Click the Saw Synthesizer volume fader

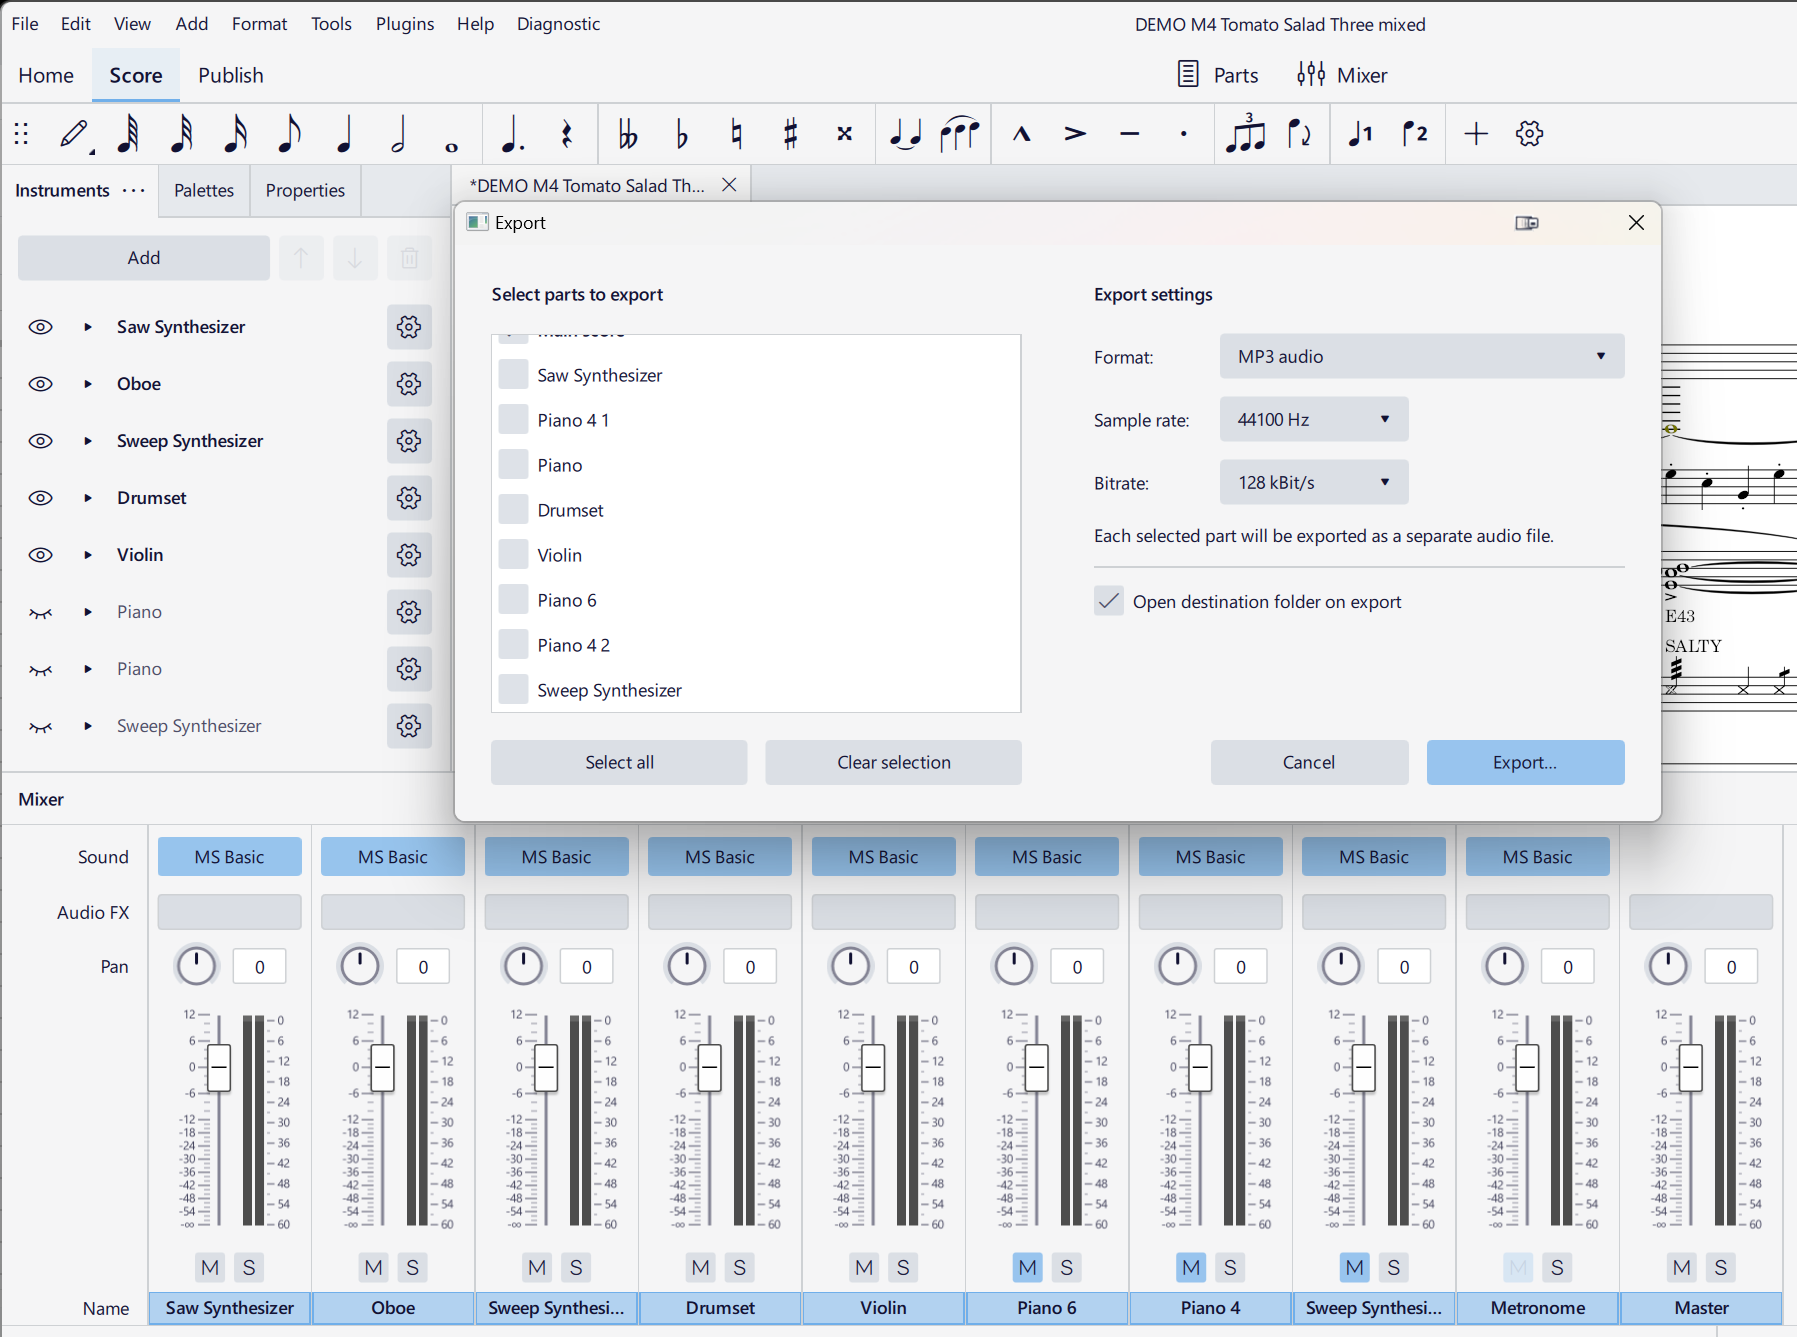pyautogui.click(x=219, y=1068)
